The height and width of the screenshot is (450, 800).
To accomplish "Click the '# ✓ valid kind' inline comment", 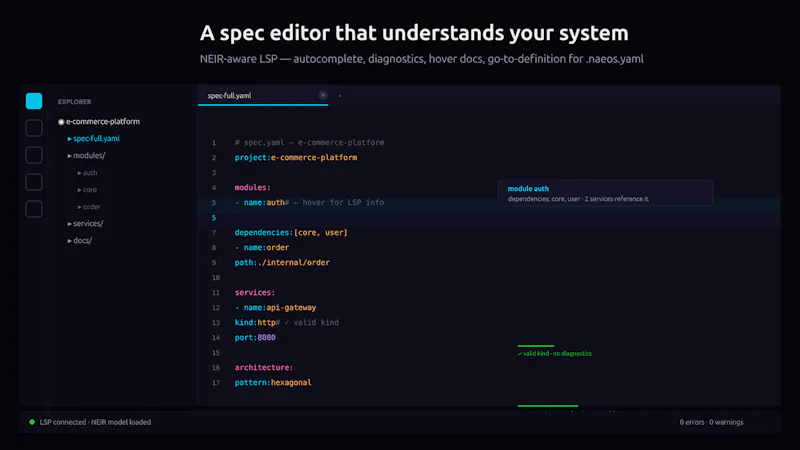I will click(307, 322).
